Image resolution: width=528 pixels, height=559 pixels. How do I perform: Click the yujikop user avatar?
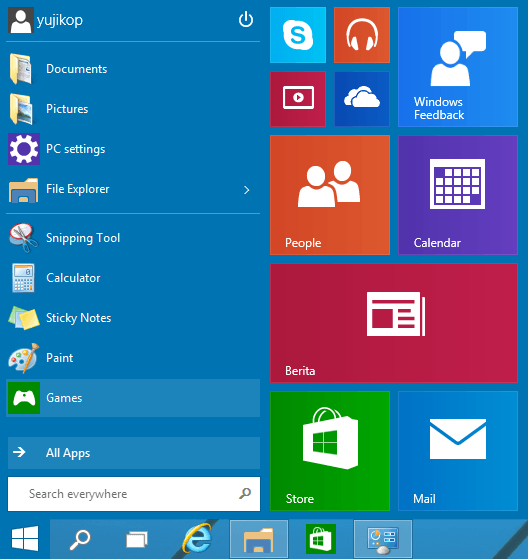click(x=21, y=20)
